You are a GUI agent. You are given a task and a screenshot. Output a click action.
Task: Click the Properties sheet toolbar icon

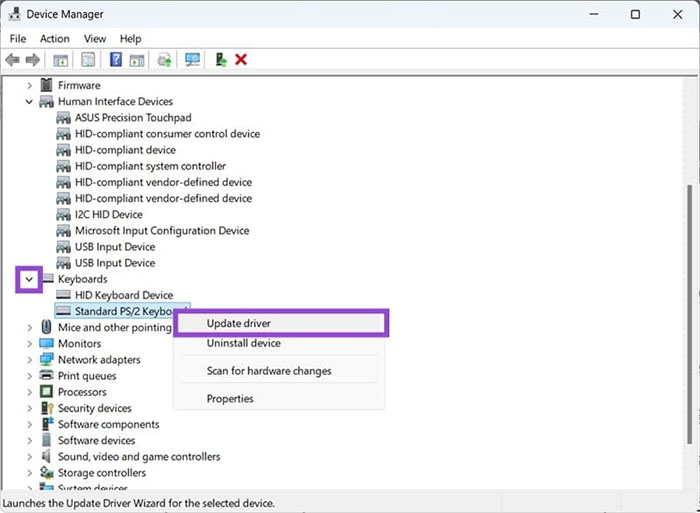pos(88,59)
